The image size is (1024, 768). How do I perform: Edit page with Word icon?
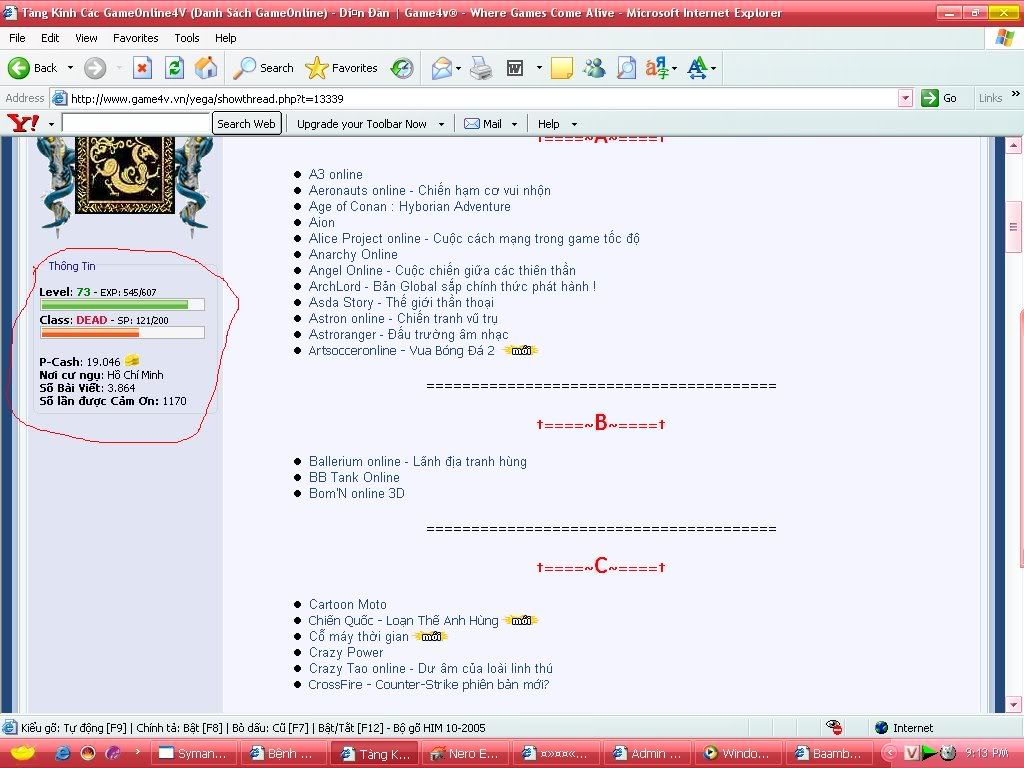tap(515, 68)
